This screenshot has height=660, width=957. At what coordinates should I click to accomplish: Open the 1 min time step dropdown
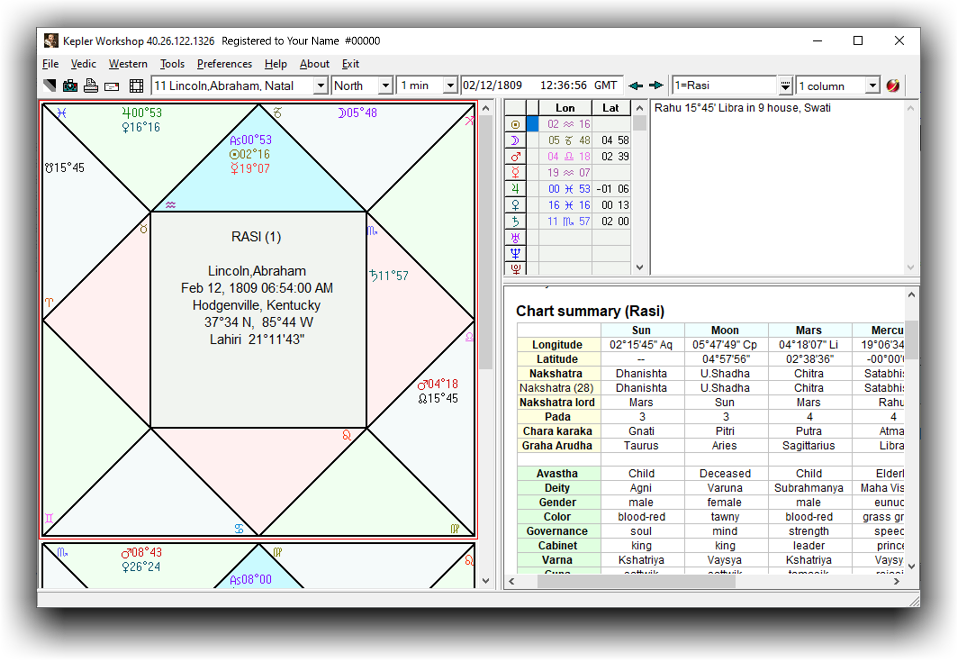tap(450, 86)
